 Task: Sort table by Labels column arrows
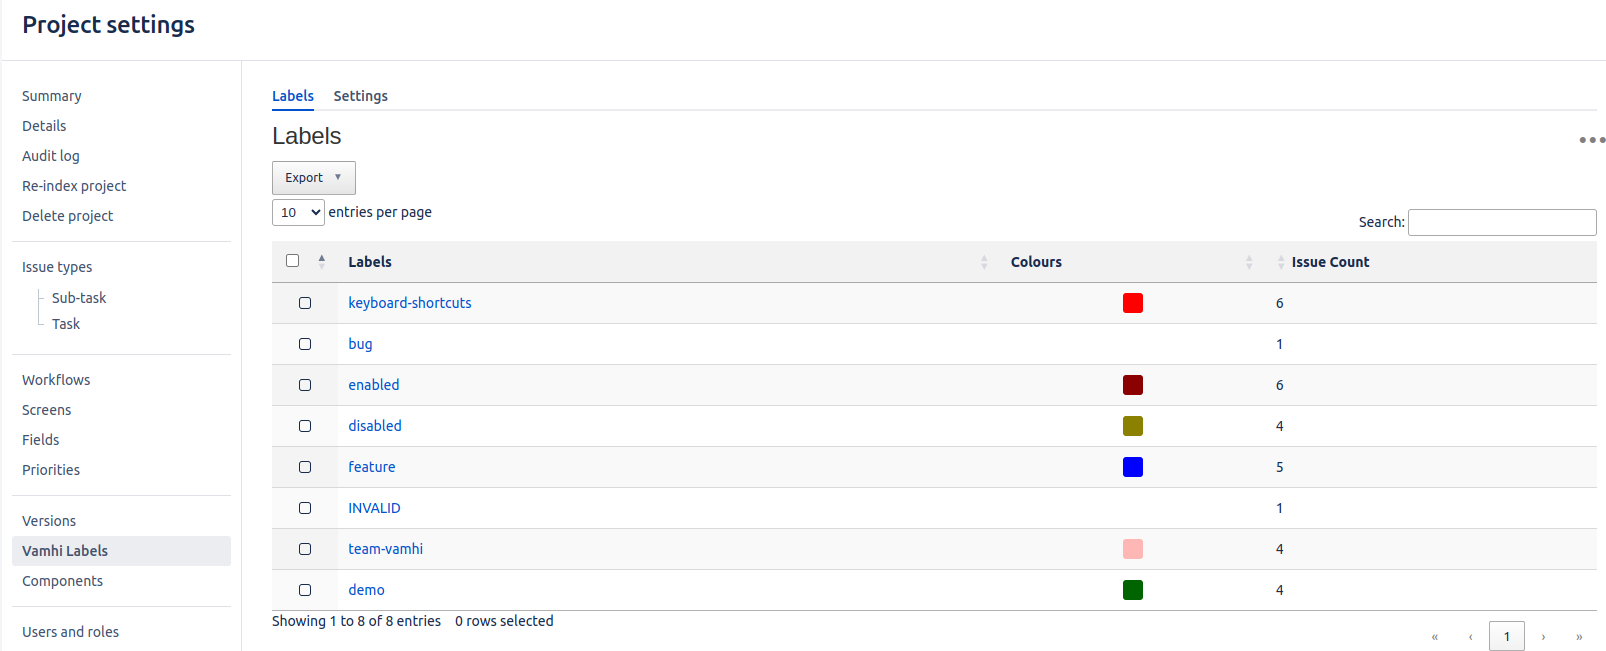coord(984,262)
